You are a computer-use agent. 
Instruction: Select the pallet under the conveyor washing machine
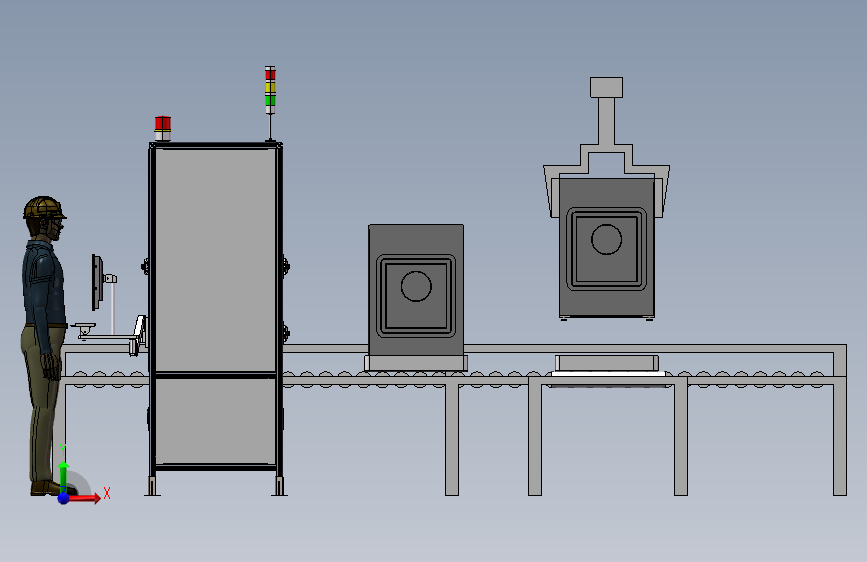click(416, 363)
